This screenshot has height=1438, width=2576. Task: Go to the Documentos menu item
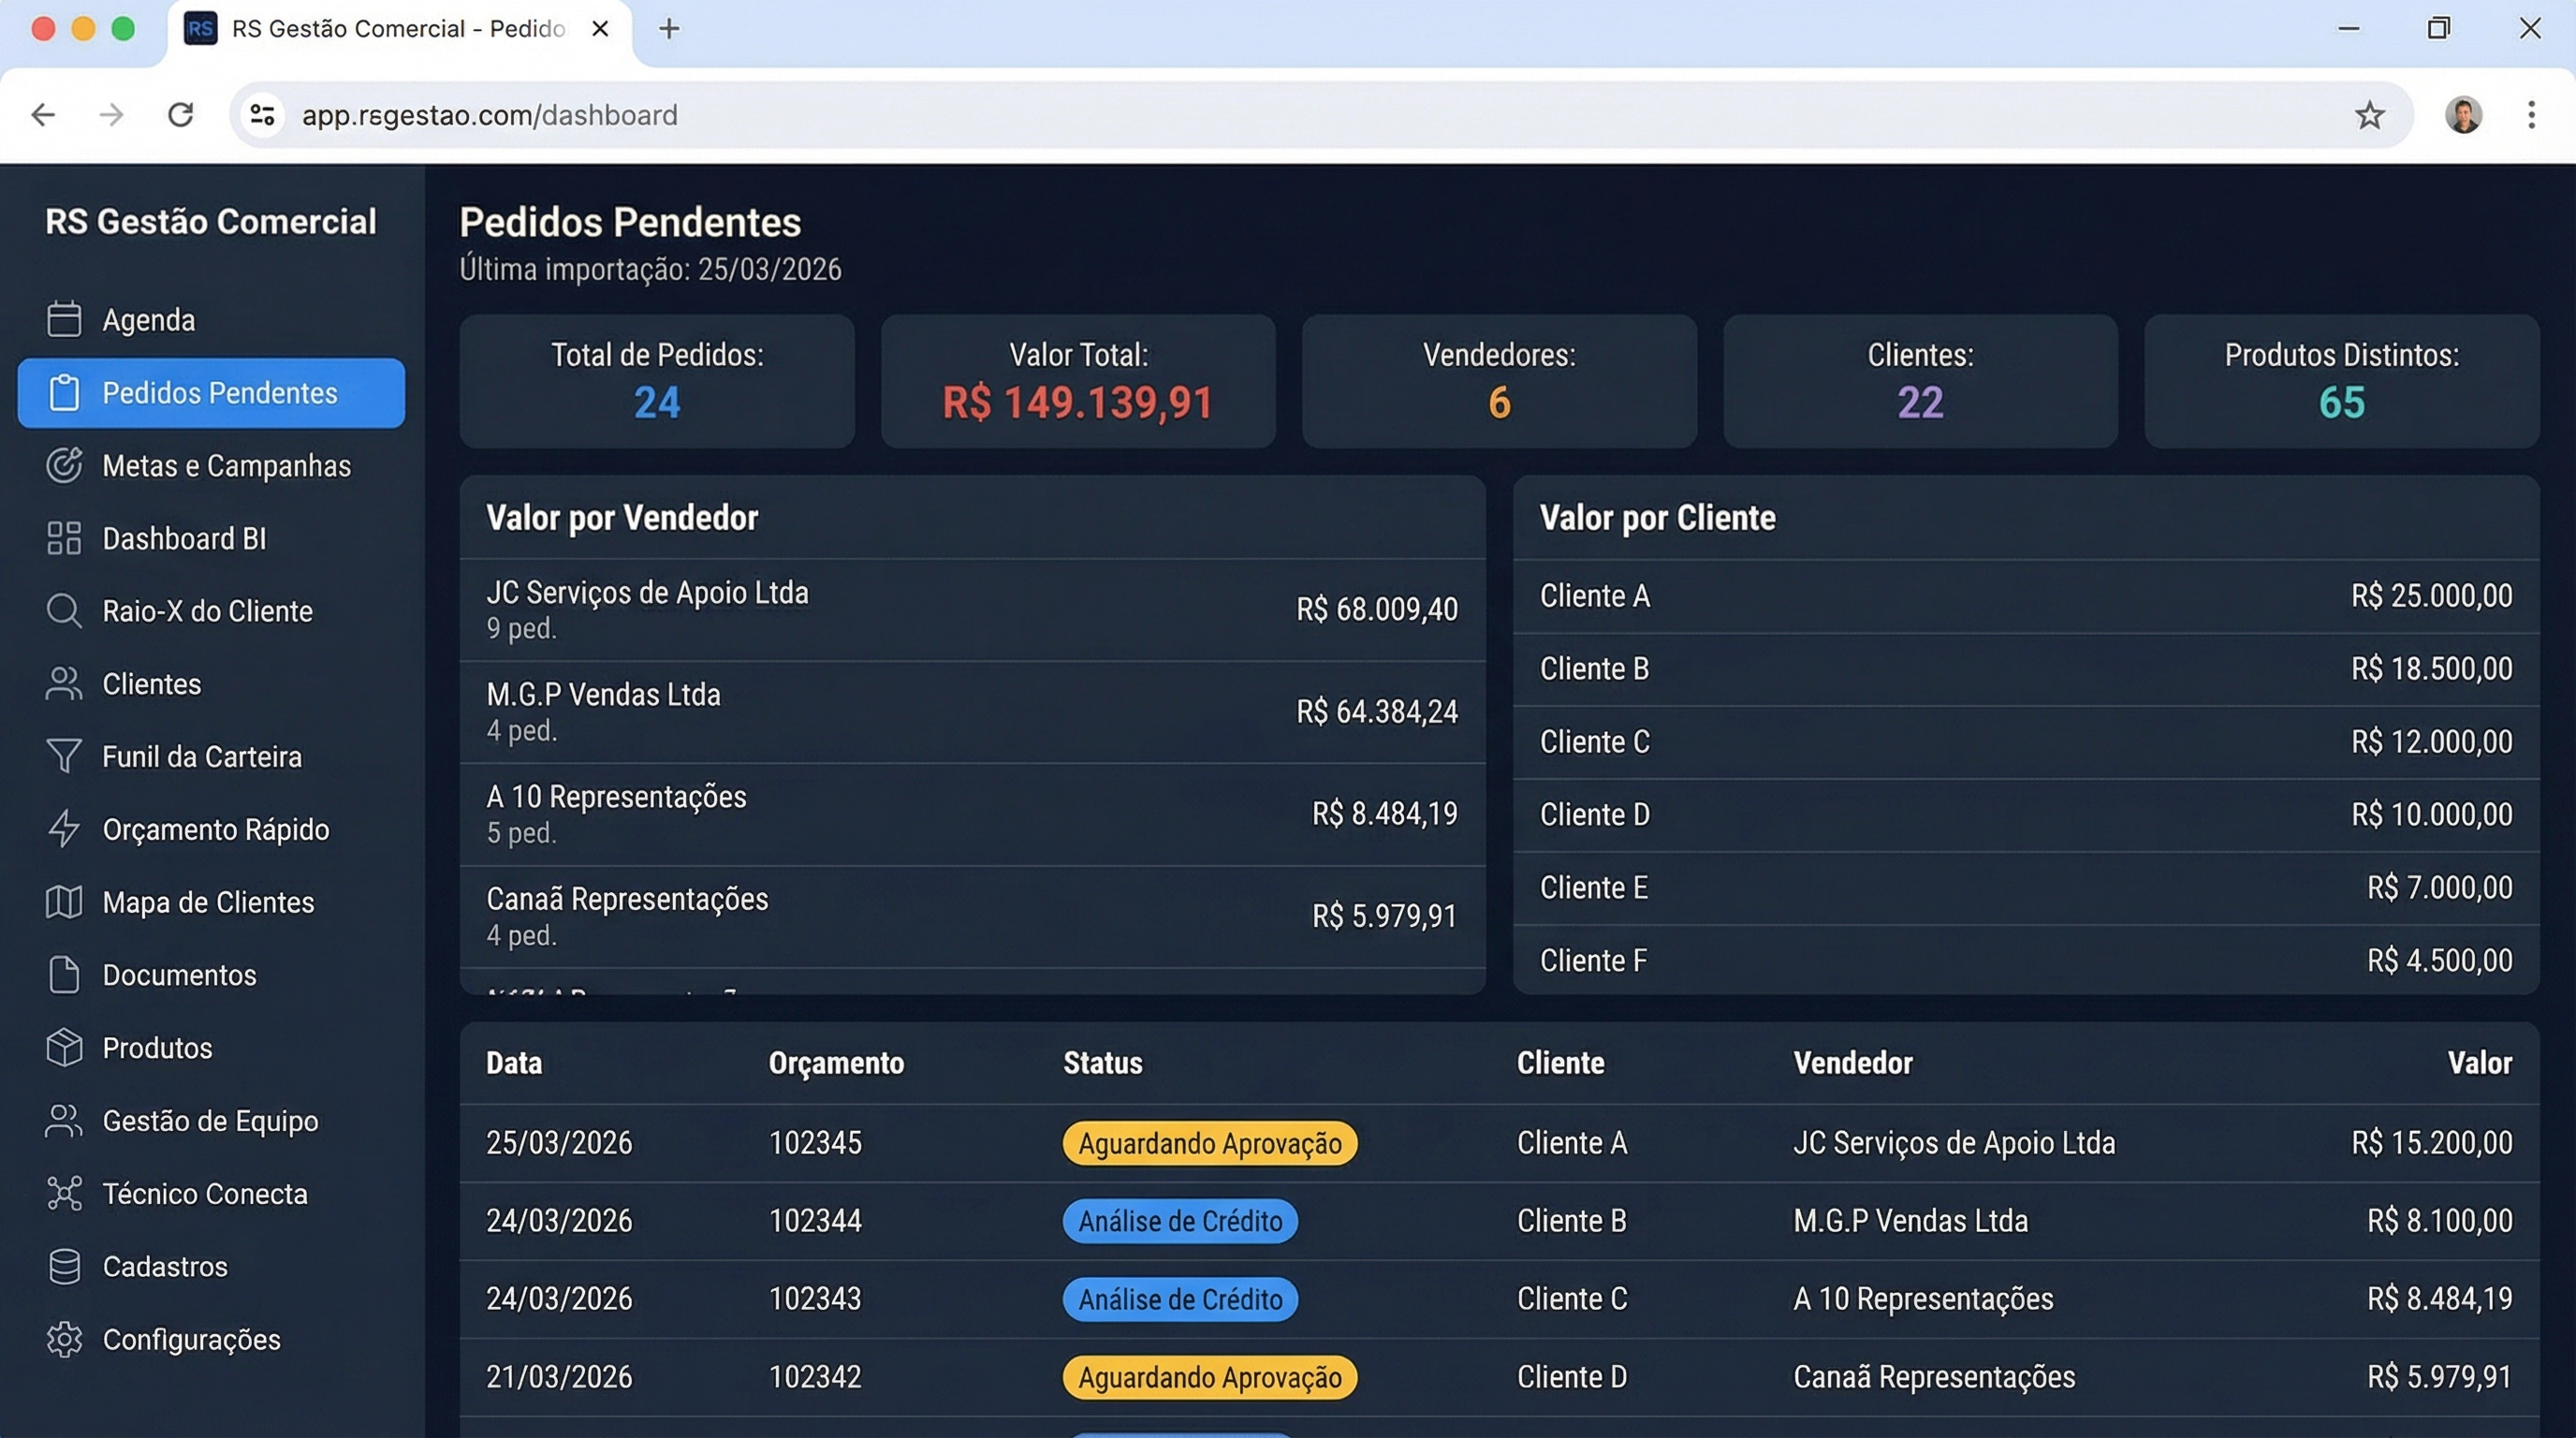pos(179,975)
